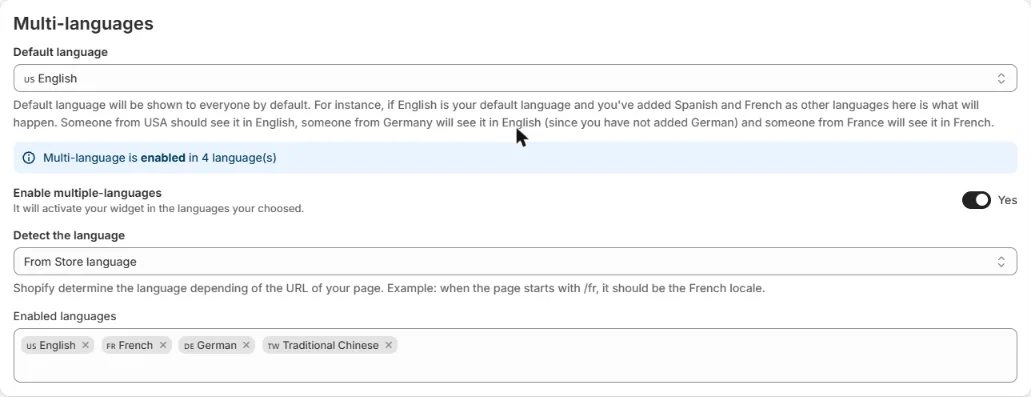1031x397 pixels.
Task: Click the Yes label beside the switch
Action: coord(1007,200)
